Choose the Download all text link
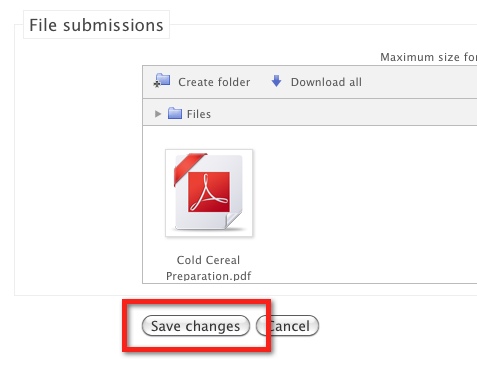The width and height of the screenshot is (477, 370). tap(326, 82)
